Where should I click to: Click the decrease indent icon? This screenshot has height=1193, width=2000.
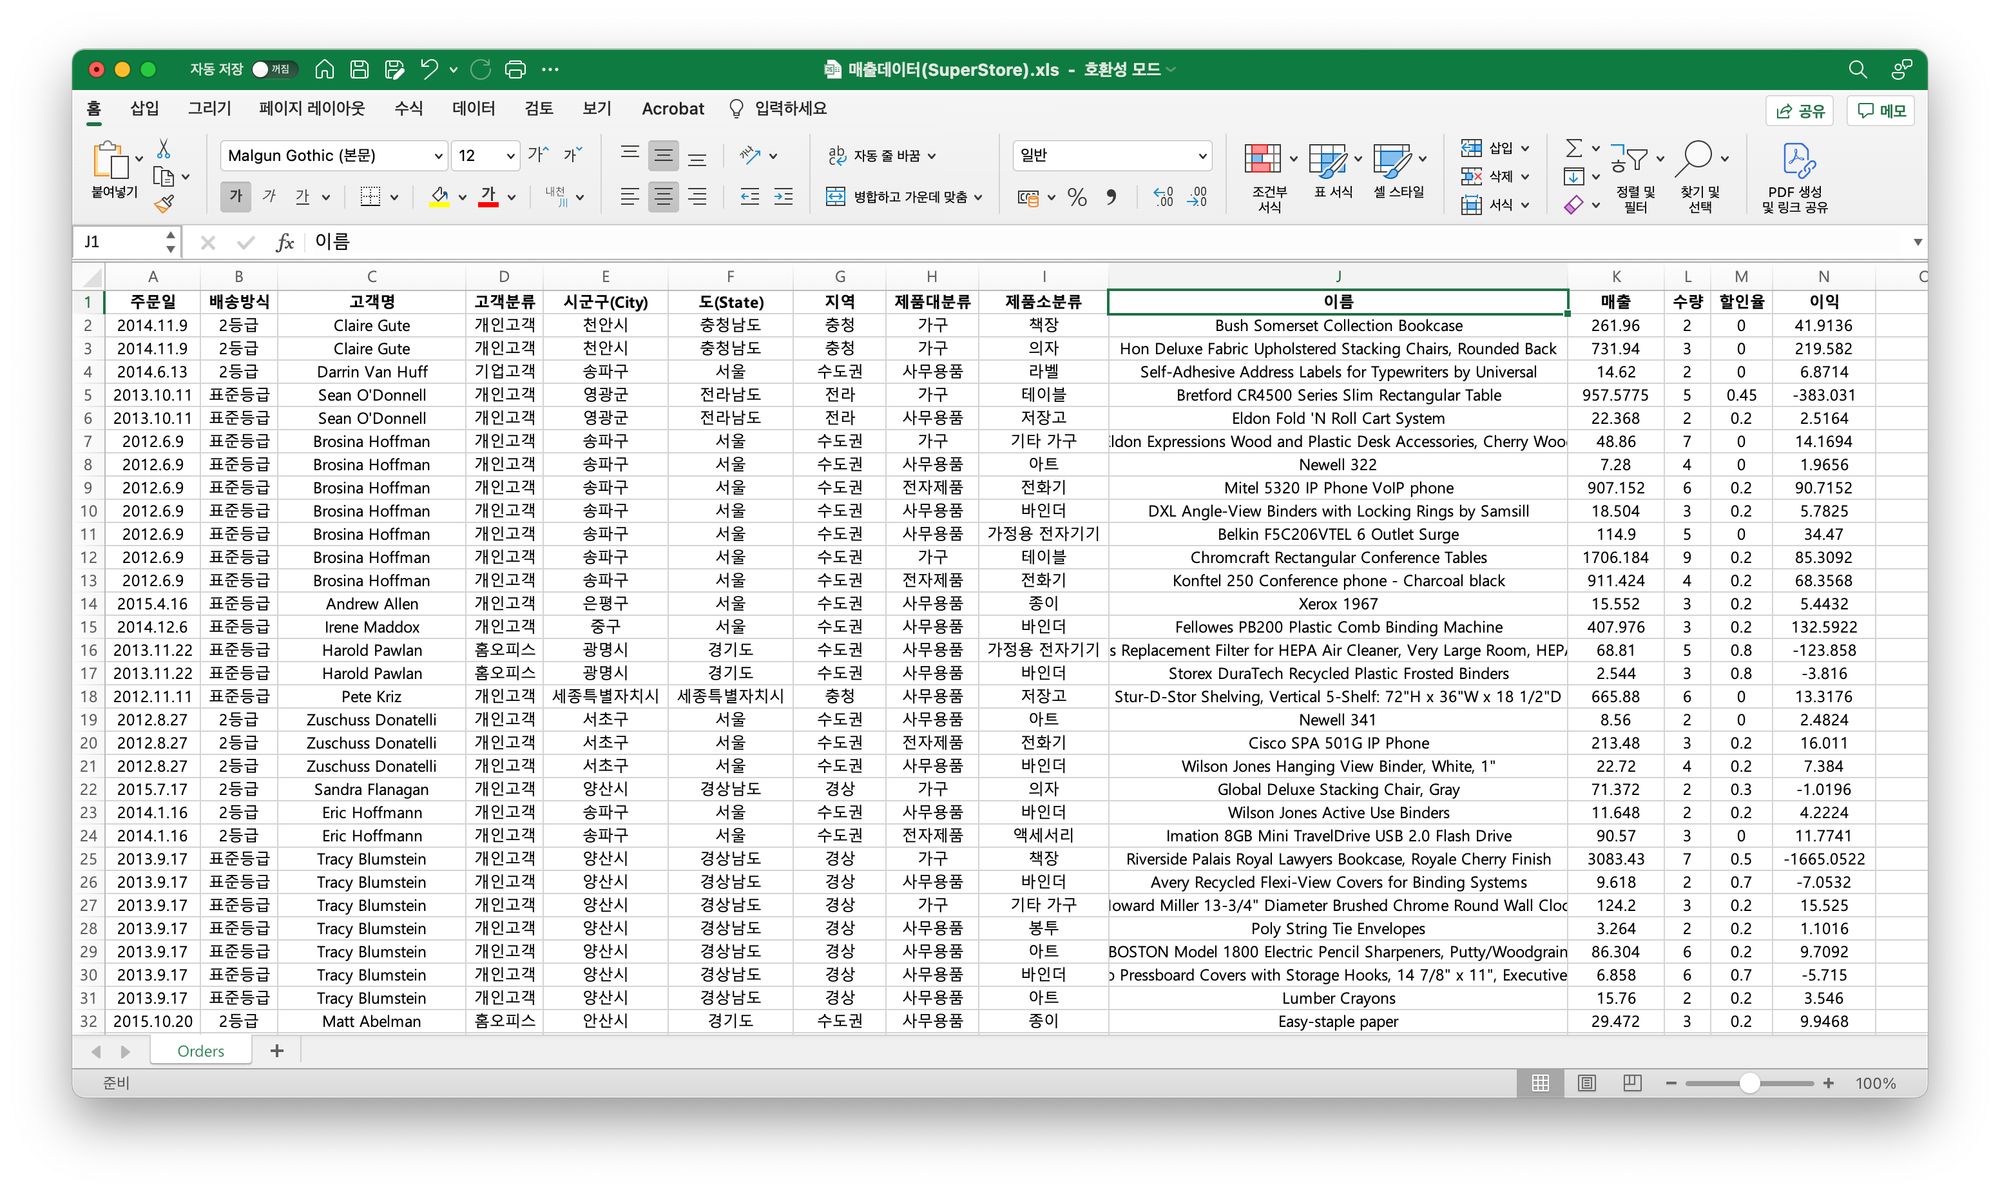(x=749, y=197)
